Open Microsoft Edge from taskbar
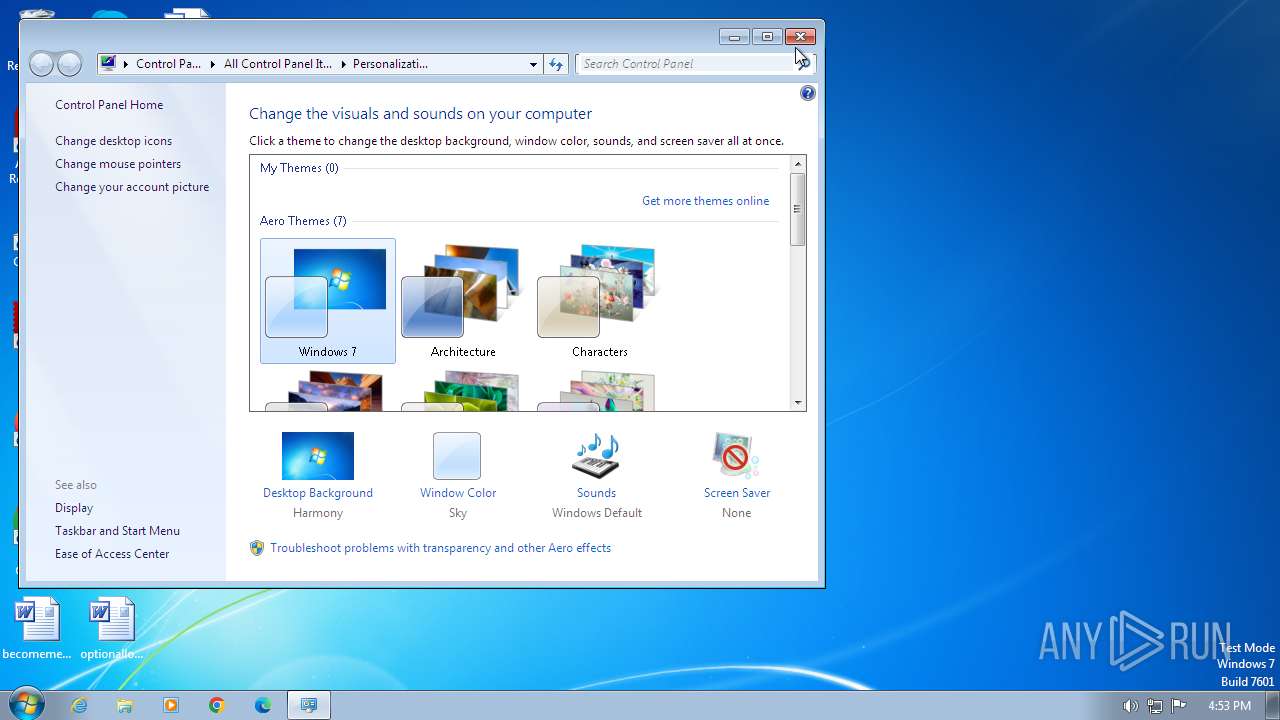 (x=263, y=705)
